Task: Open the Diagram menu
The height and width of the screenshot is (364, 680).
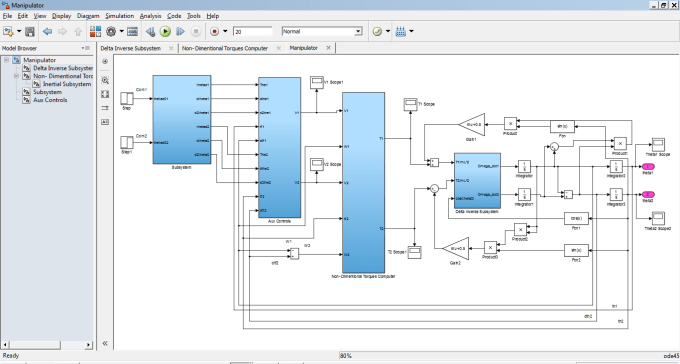Action: (x=88, y=16)
